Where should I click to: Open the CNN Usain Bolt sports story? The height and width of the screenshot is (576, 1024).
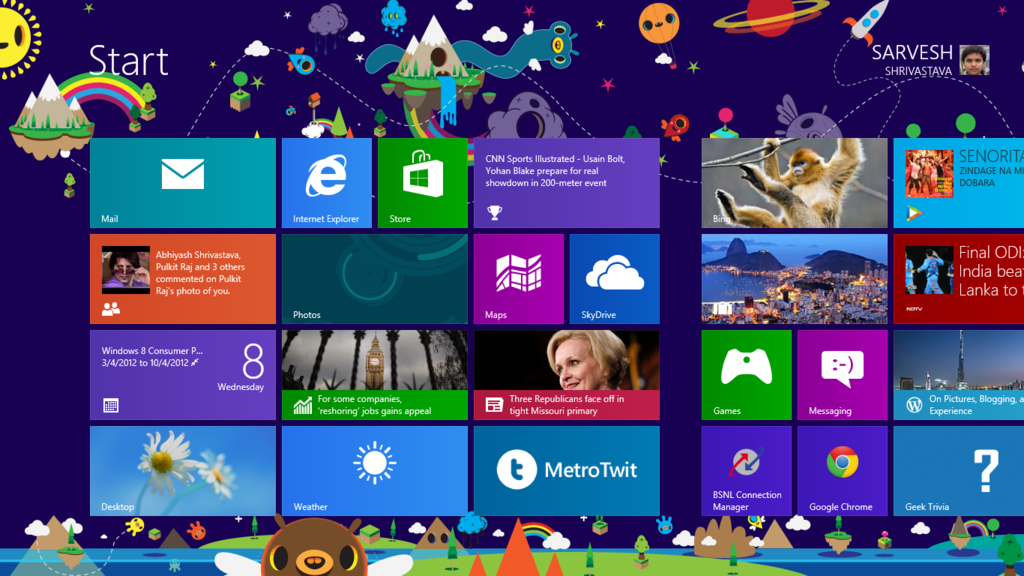pyautogui.click(x=566, y=182)
